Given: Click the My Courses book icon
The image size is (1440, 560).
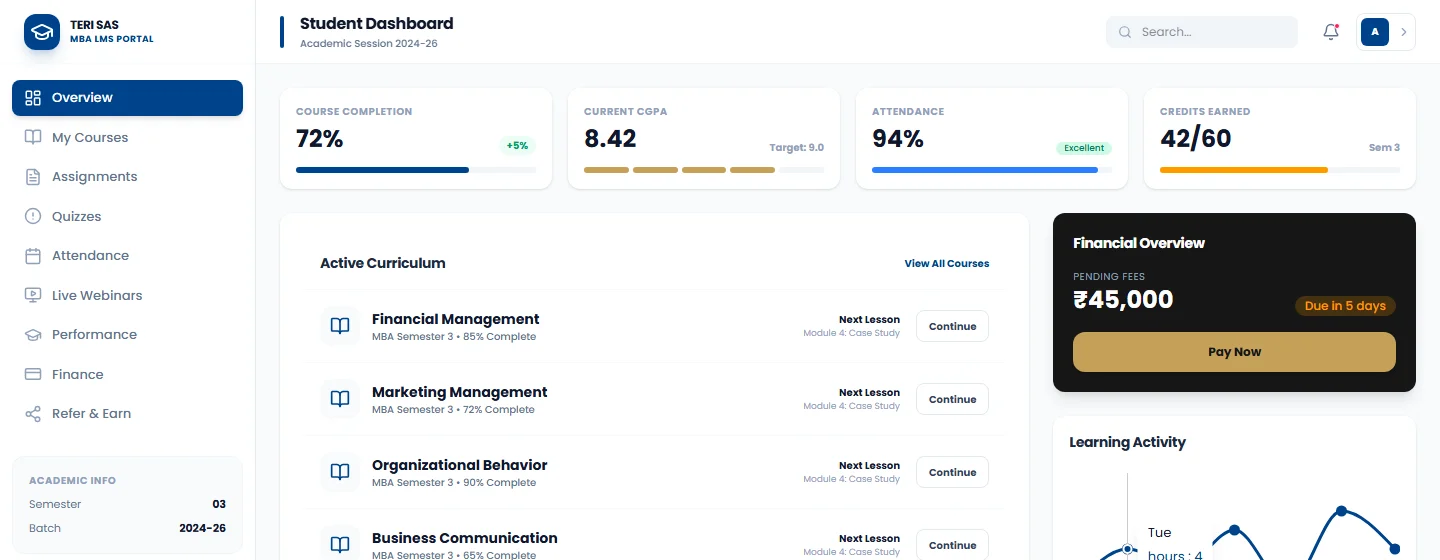Looking at the screenshot, I should tap(33, 137).
